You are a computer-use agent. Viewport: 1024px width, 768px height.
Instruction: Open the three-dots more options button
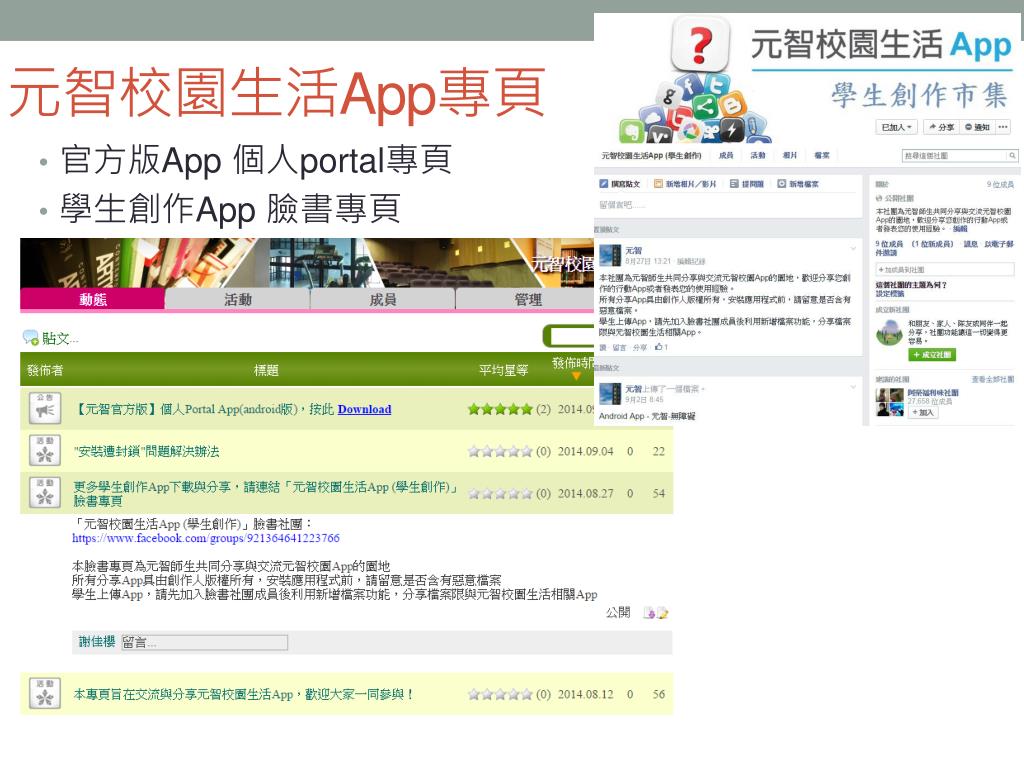pyautogui.click(x=1003, y=127)
